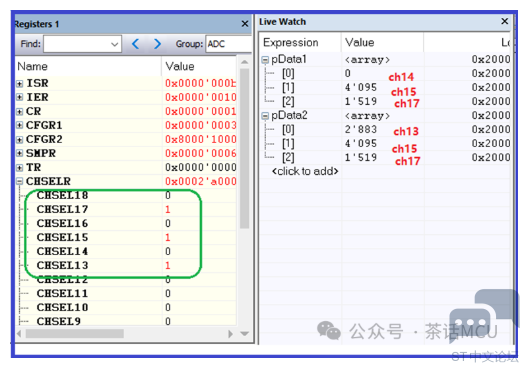Click the pData2 [0] value 2'883
Screen dimensions: 528x372
361,130
